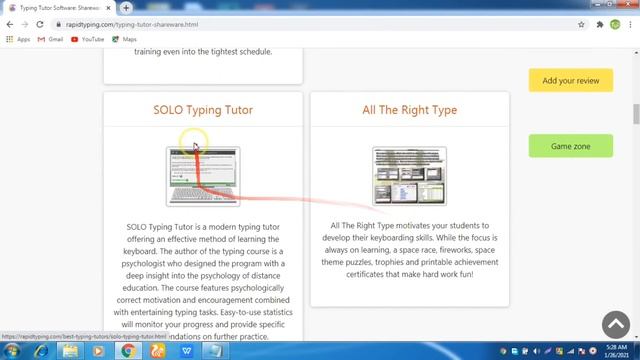Viewport: 640px width, 360px height.
Task: Bookmark this page with the star icon
Action: [x=581, y=24]
